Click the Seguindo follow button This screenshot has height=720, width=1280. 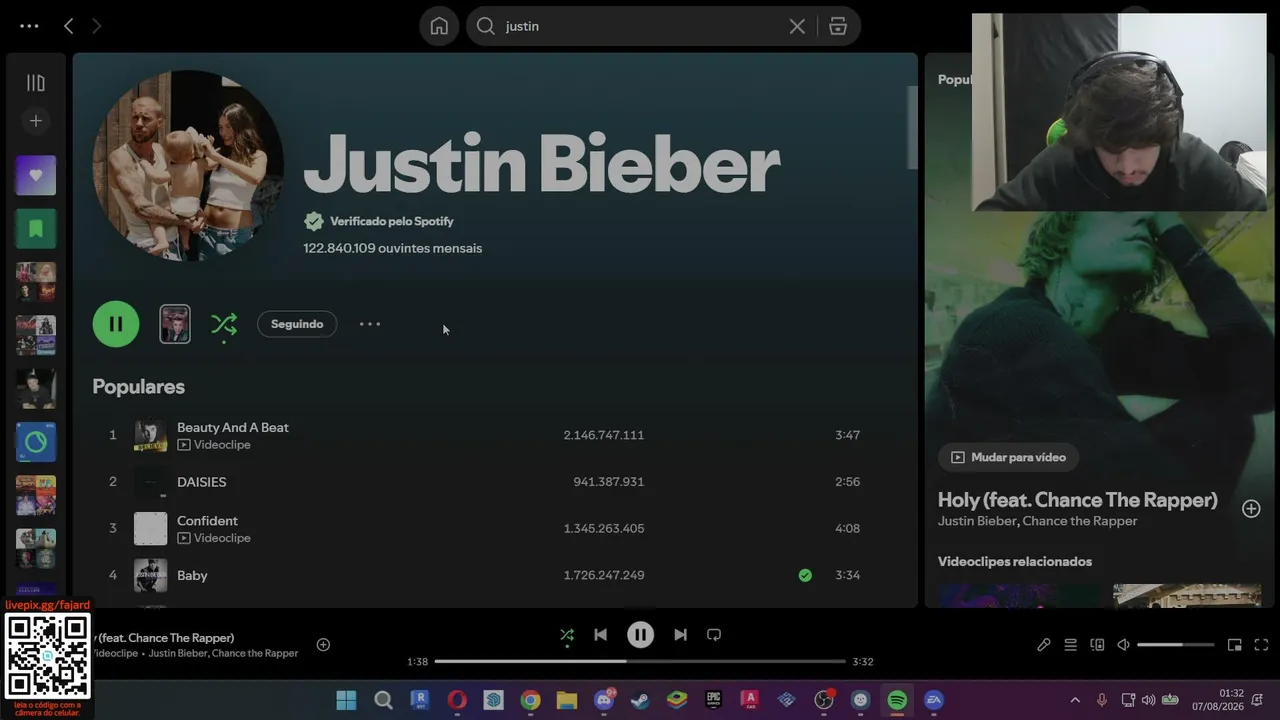coord(297,324)
